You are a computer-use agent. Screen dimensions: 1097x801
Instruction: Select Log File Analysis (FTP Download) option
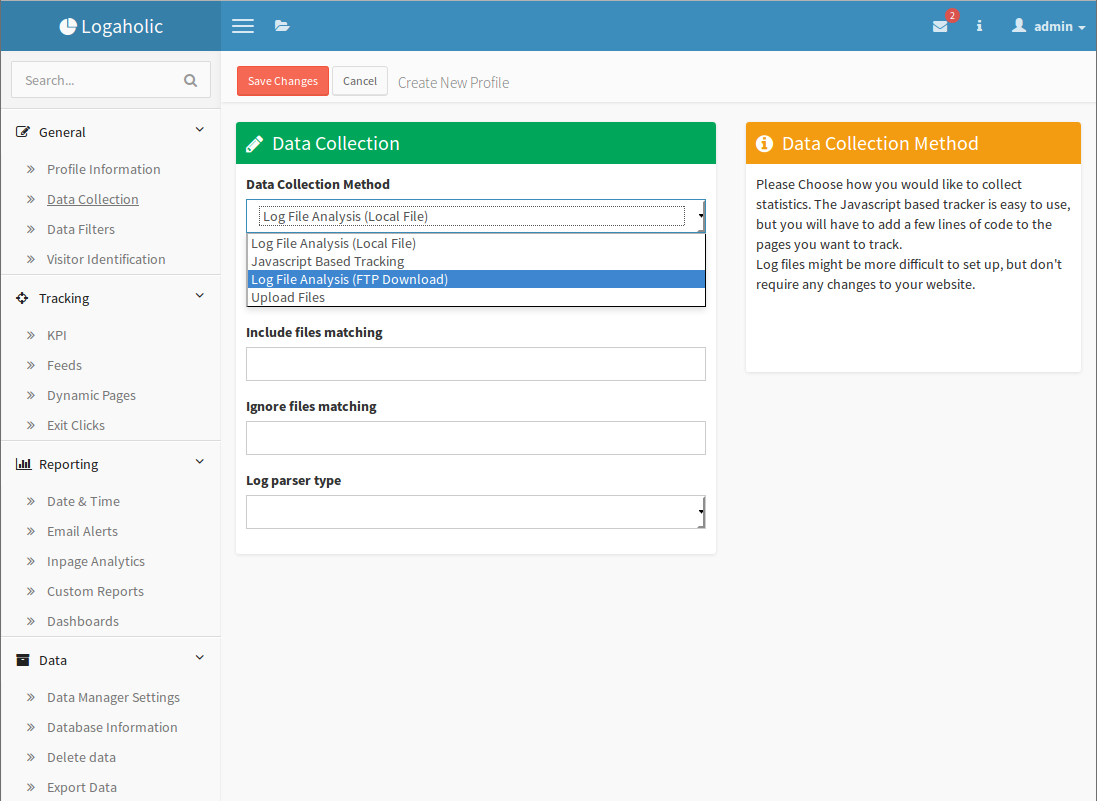click(349, 280)
